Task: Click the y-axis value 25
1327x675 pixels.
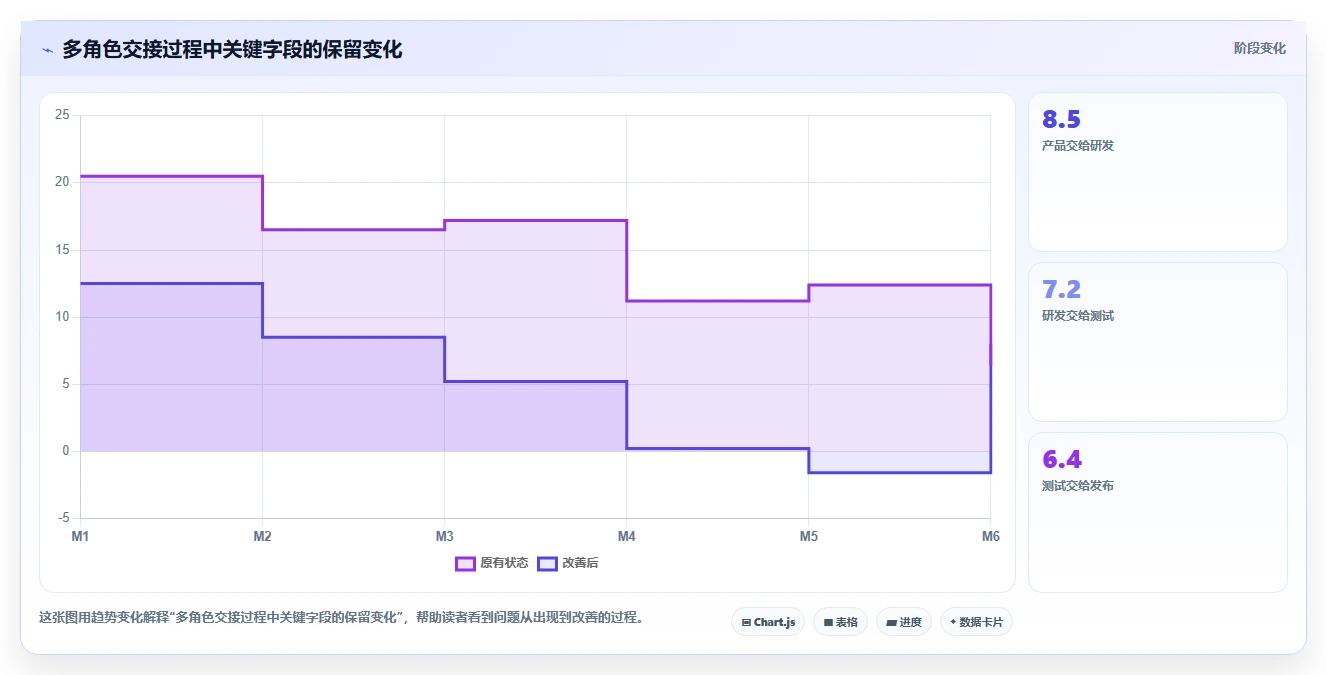Action: [62, 115]
